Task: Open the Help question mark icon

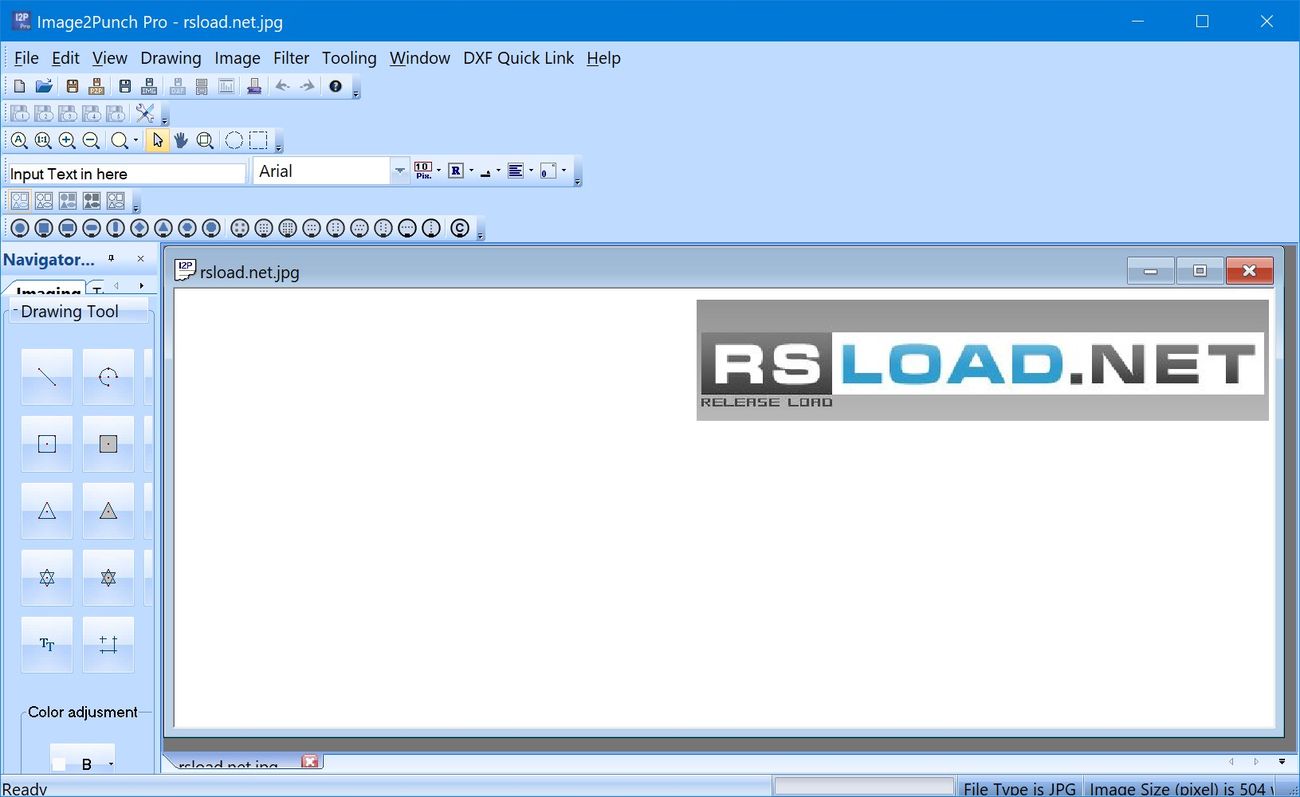Action: [335, 87]
